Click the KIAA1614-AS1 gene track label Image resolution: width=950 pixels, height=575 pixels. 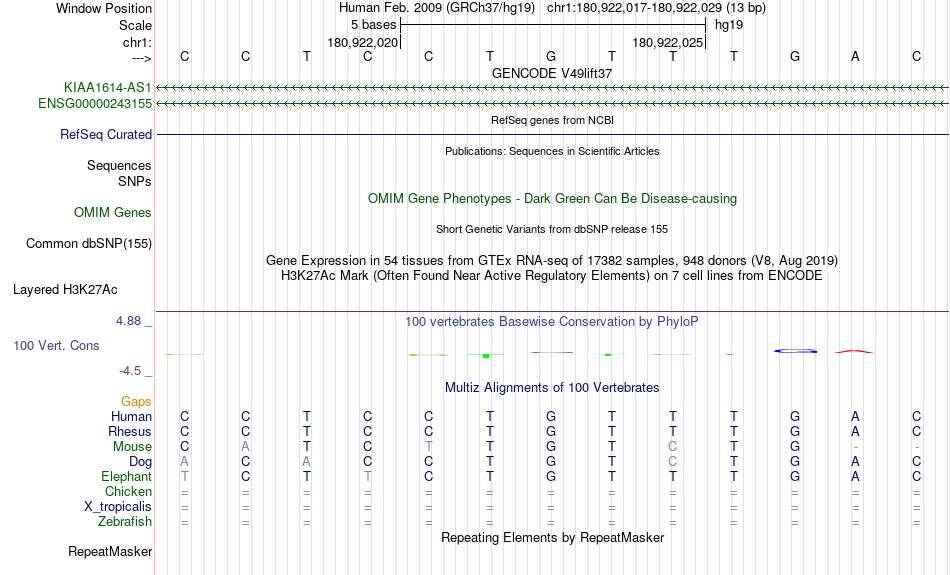107,88
